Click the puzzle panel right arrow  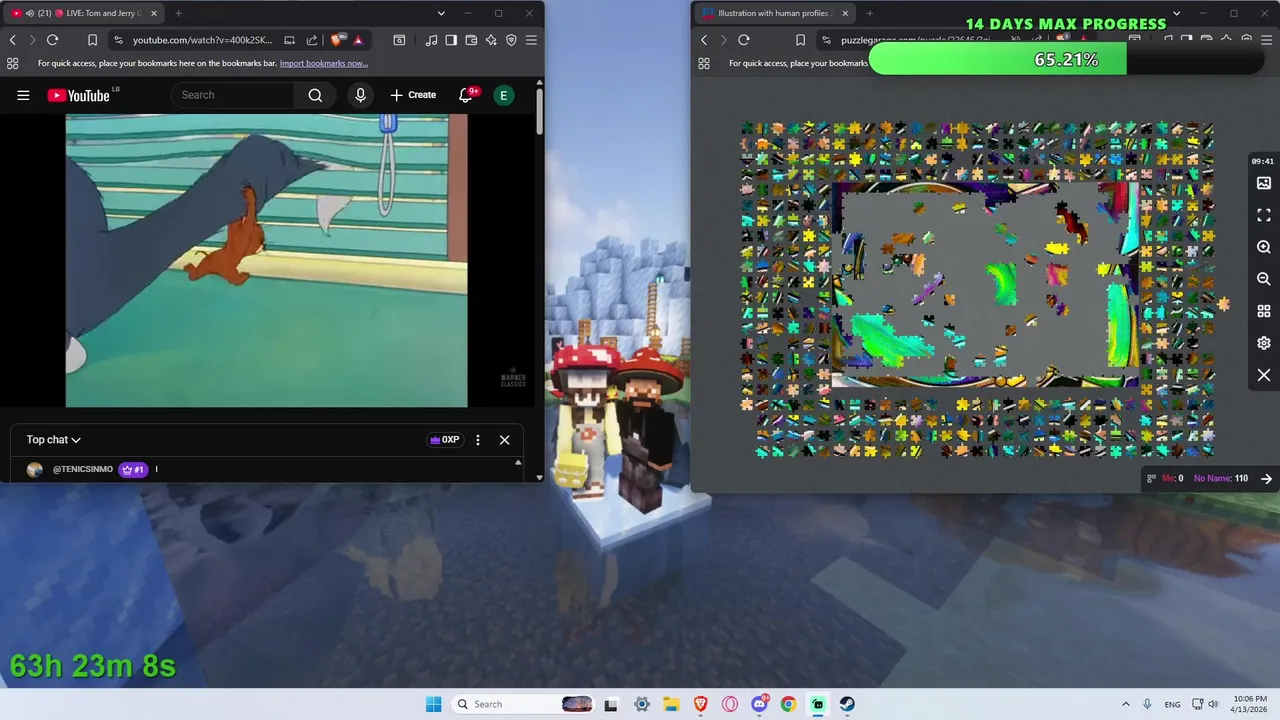click(x=1266, y=478)
